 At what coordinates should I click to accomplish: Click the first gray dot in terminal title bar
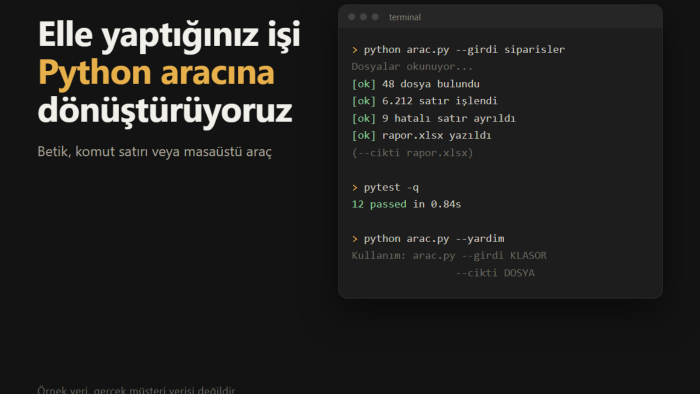(x=352, y=17)
